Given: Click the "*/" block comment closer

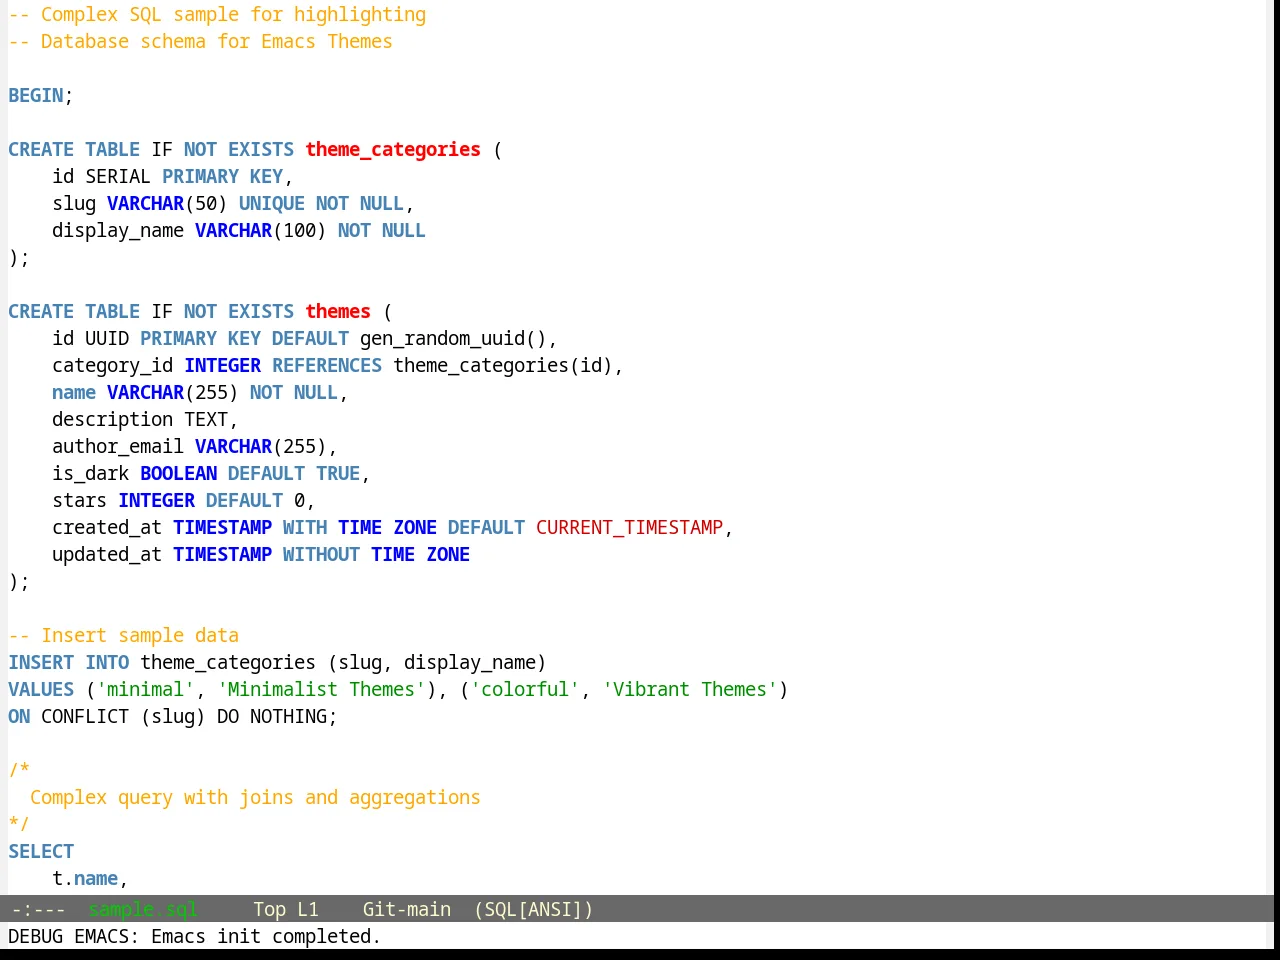Looking at the screenshot, I should tap(19, 824).
